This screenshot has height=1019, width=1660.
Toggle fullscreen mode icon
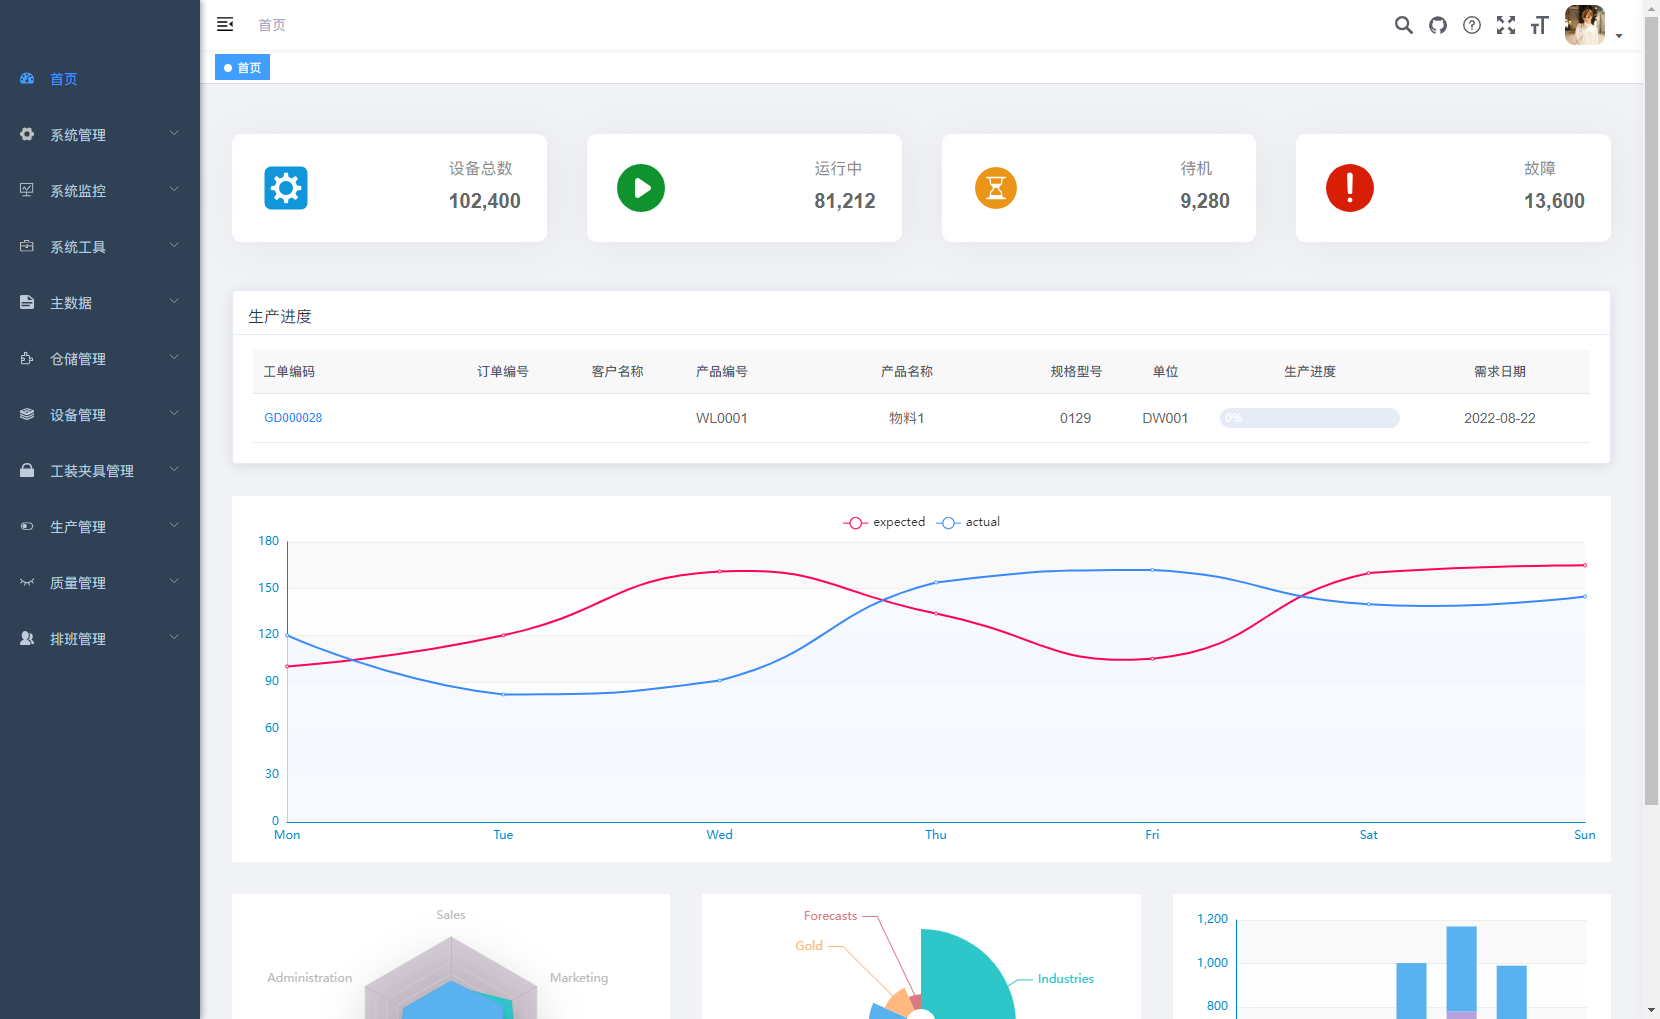click(1506, 25)
